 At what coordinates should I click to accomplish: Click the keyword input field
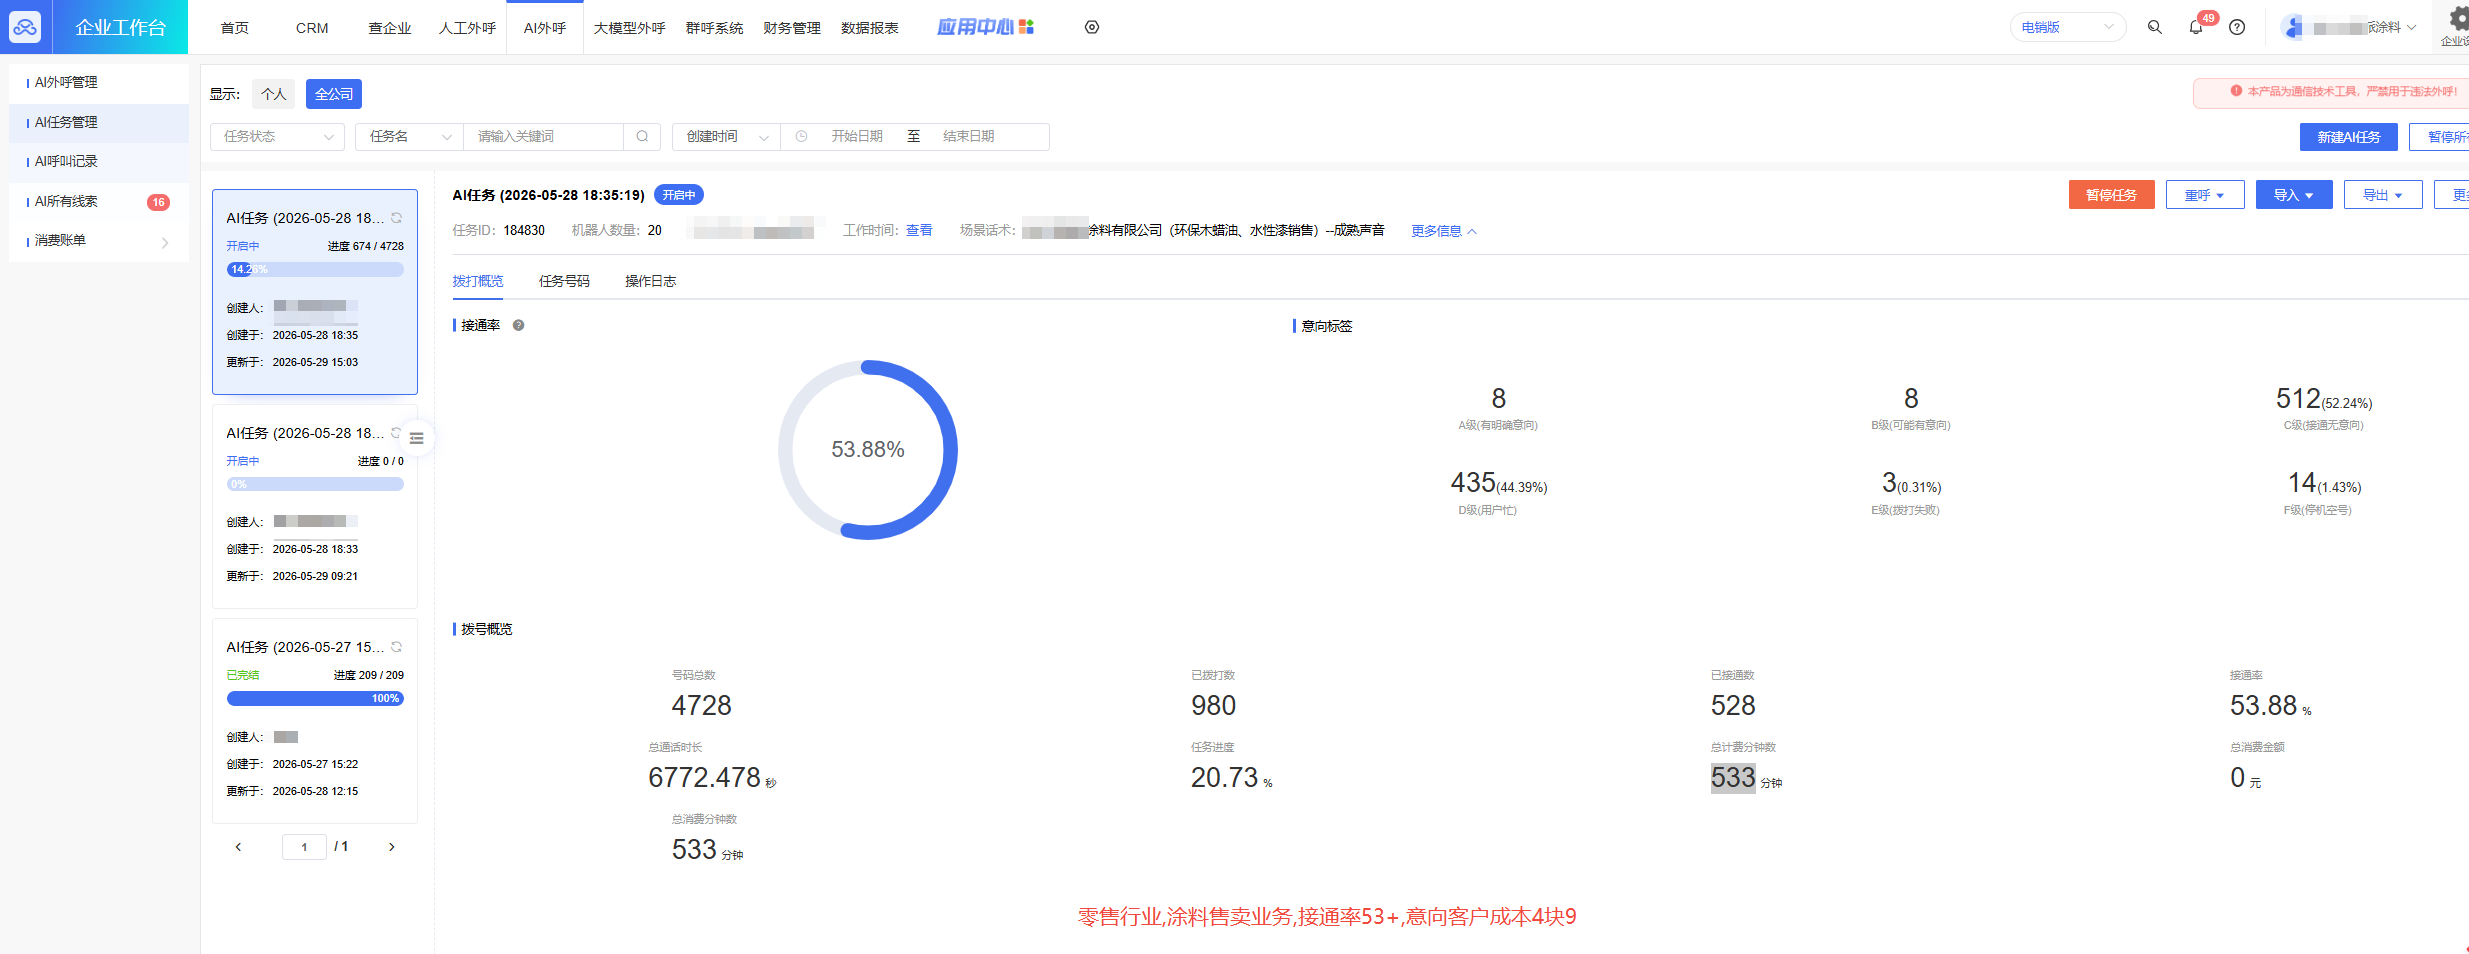[544, 136]
